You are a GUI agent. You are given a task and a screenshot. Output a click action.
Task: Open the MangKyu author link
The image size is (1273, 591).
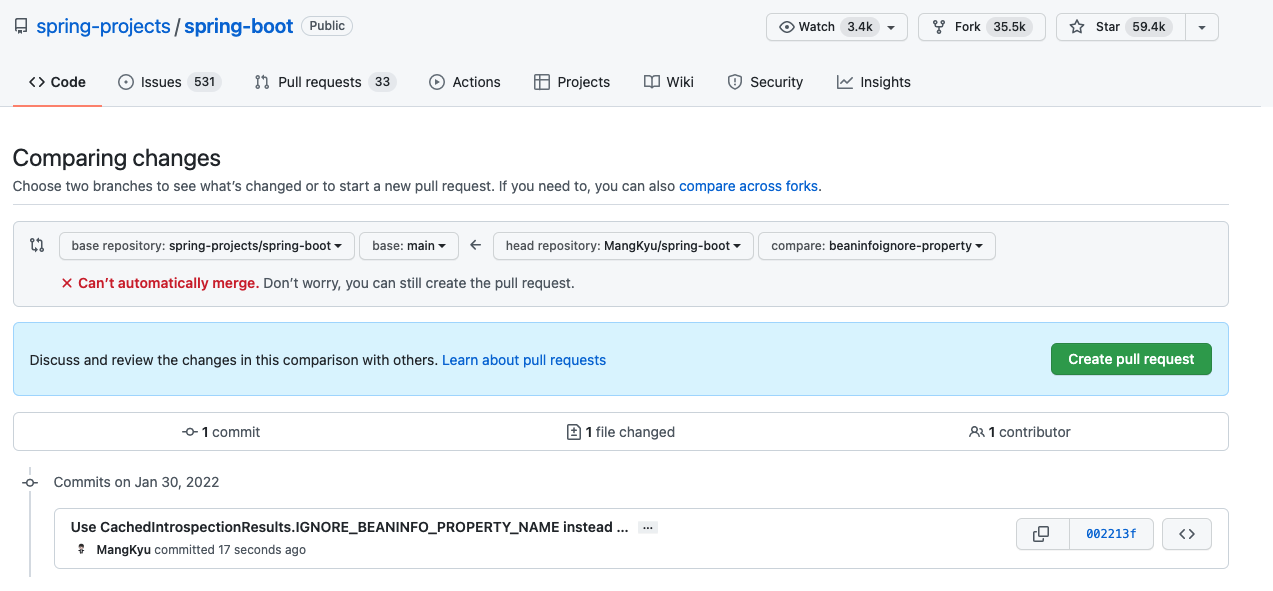click(x=123, y=550)
